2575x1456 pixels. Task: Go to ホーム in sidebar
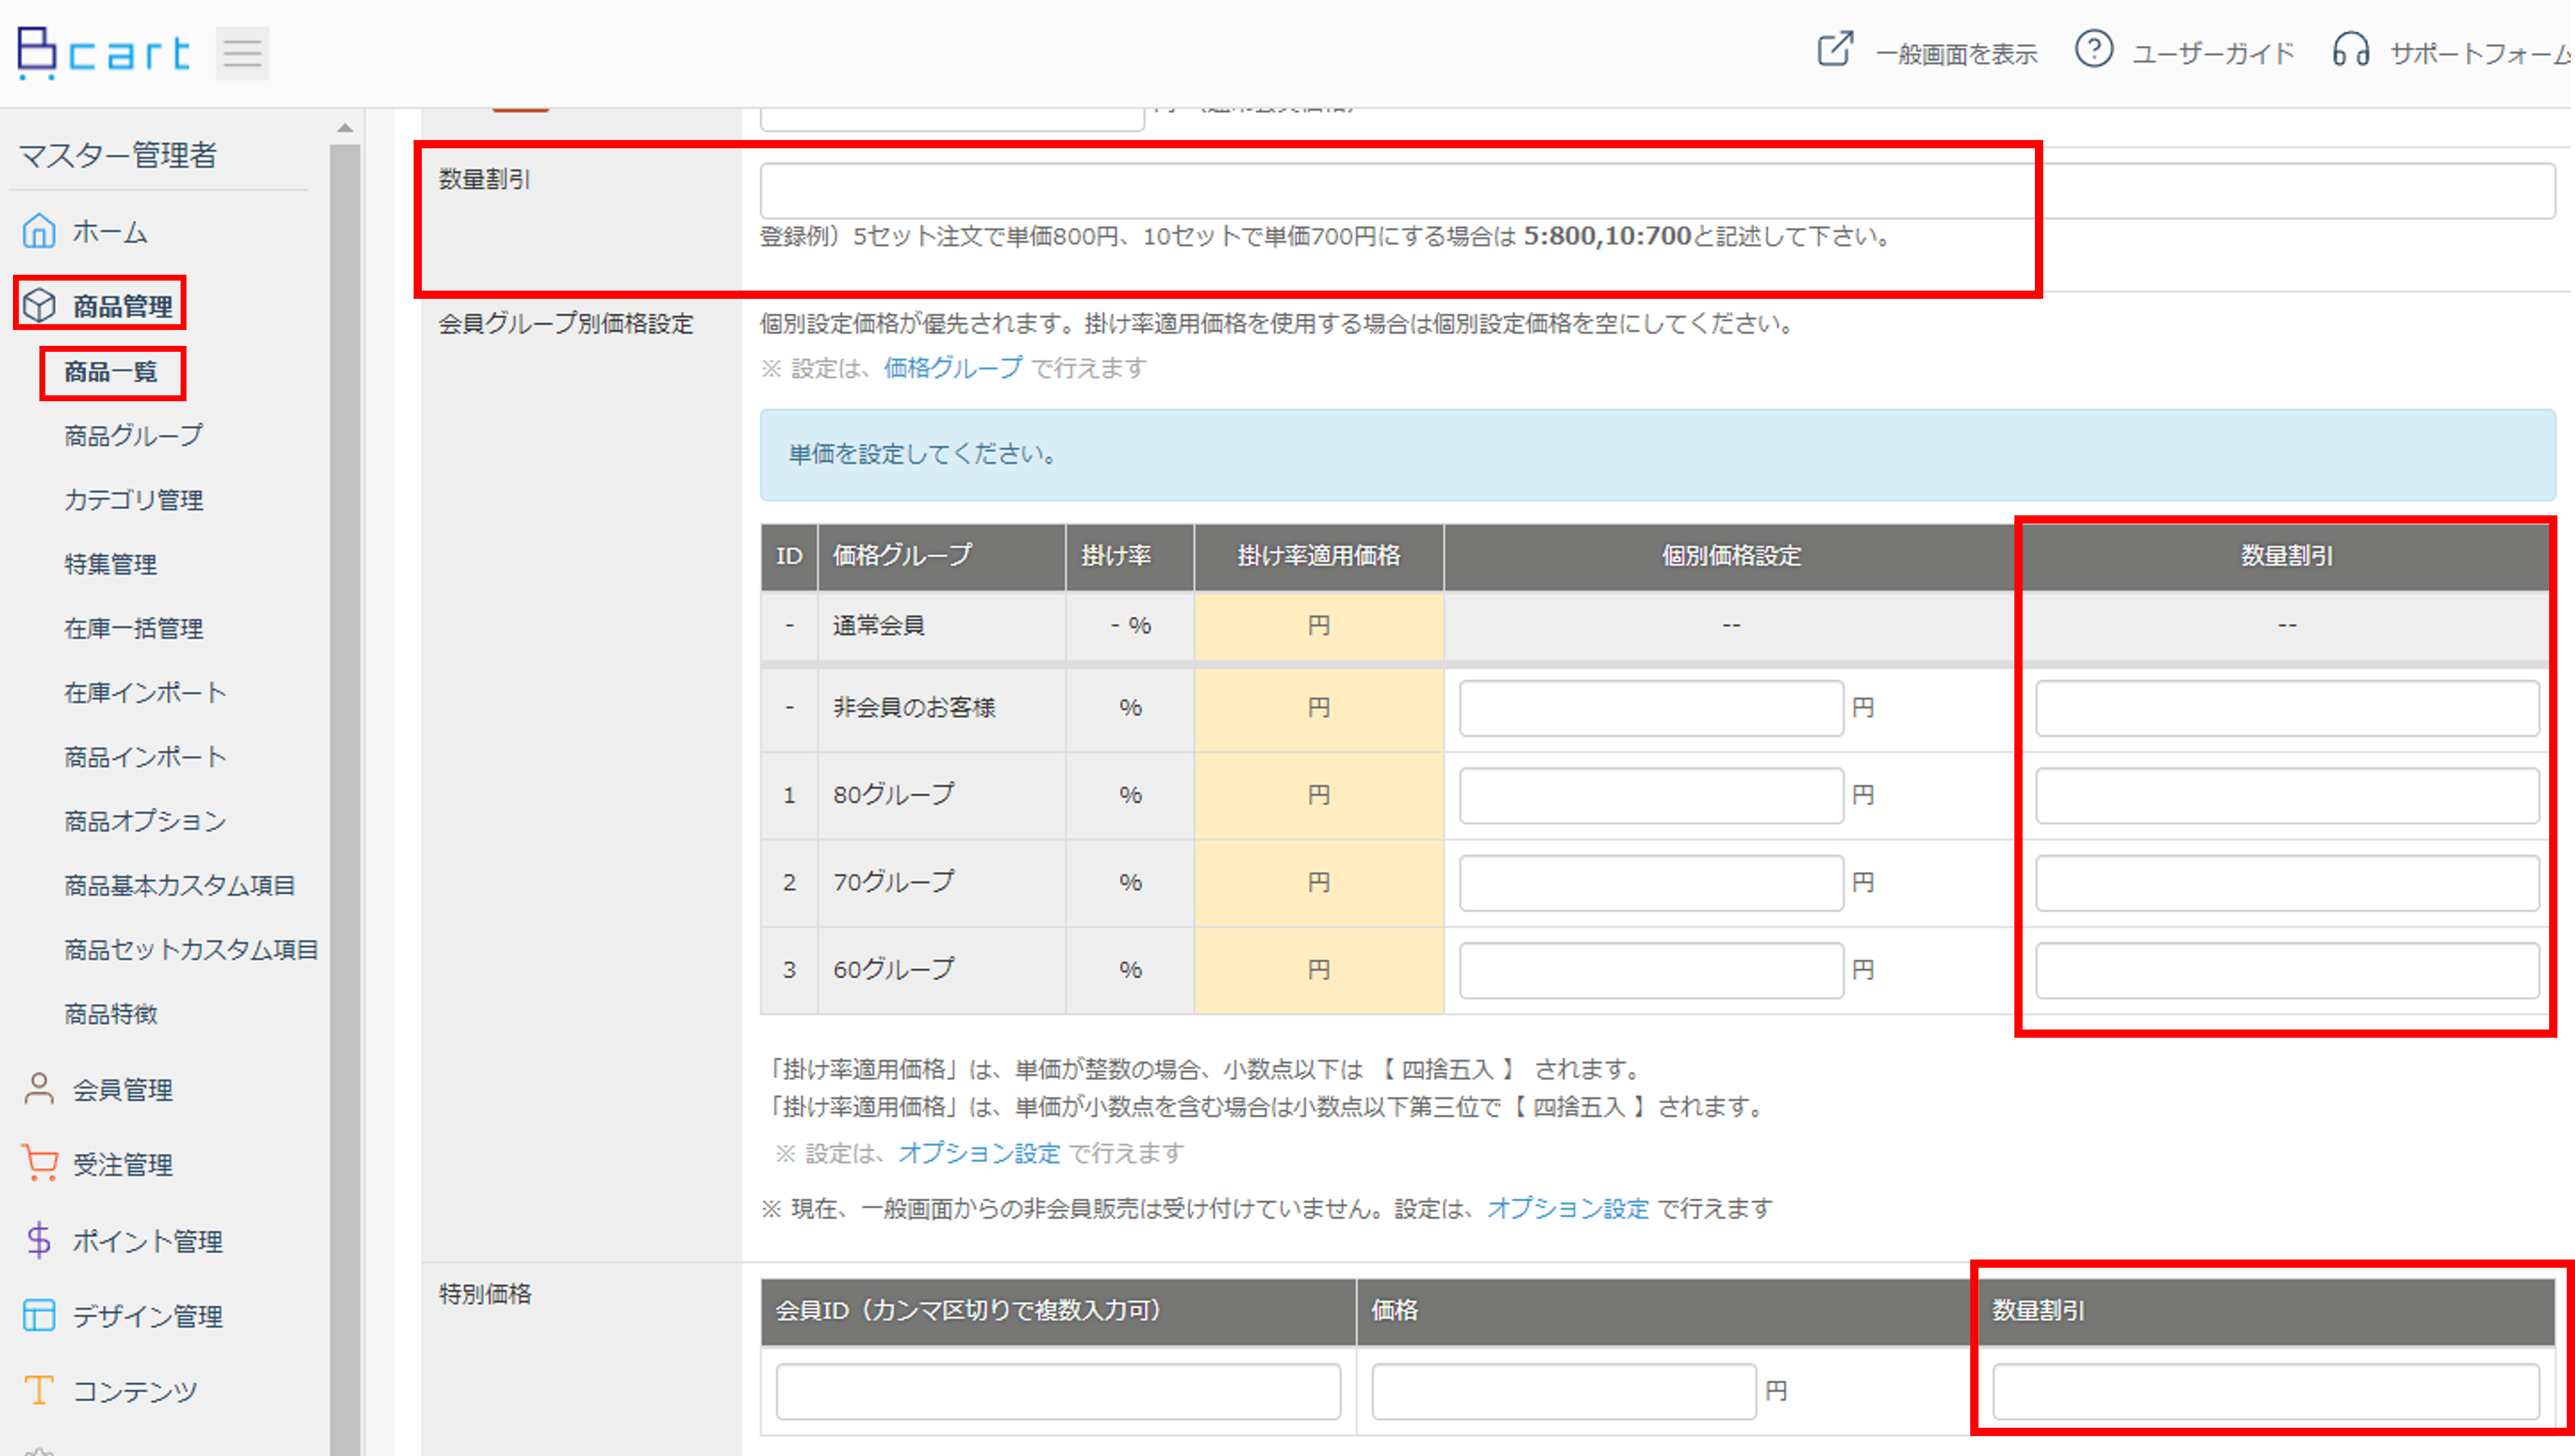click(x=110, y=232)
